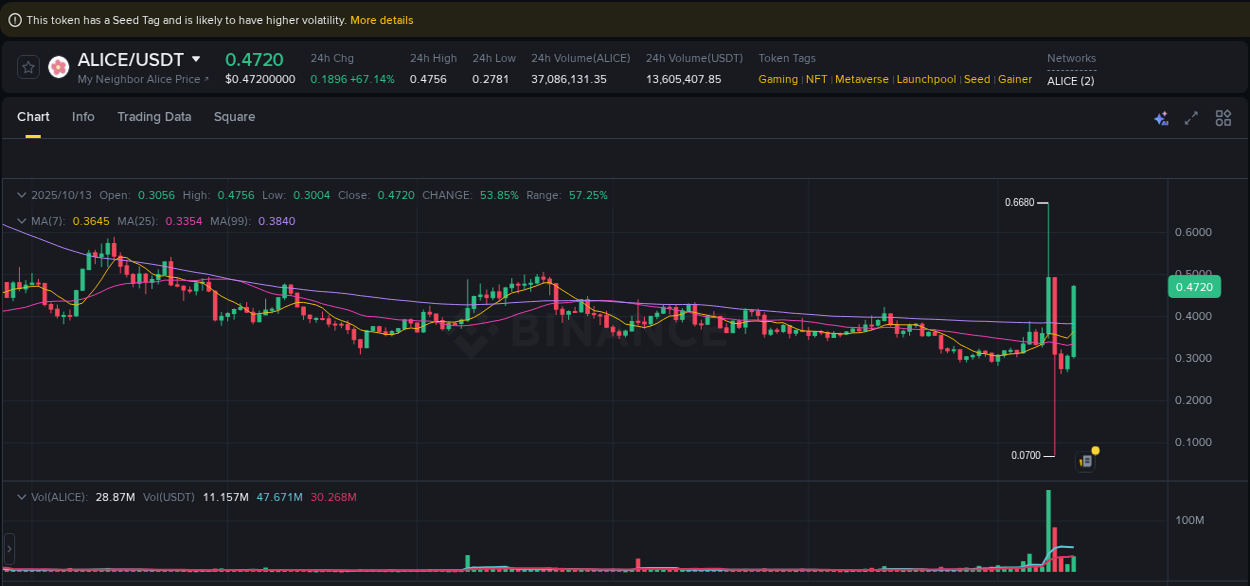This screenshot has height=586, width=1250.
Task: Click the ALICE token logo icon
Action: pos(58,67)
